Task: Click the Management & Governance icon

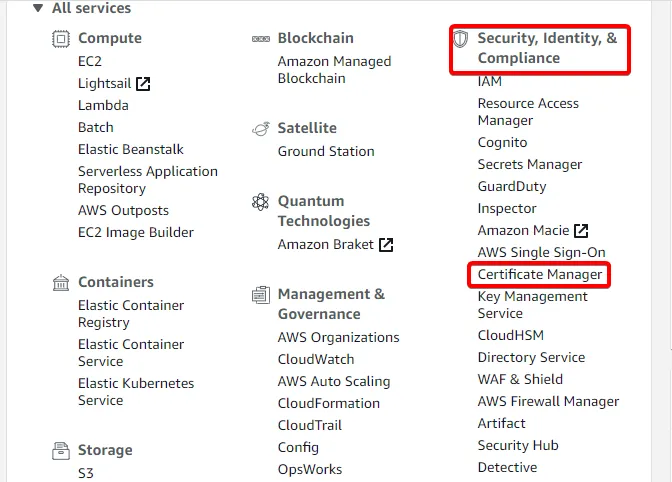Action: pyautogui.click(x=261, y=295)
